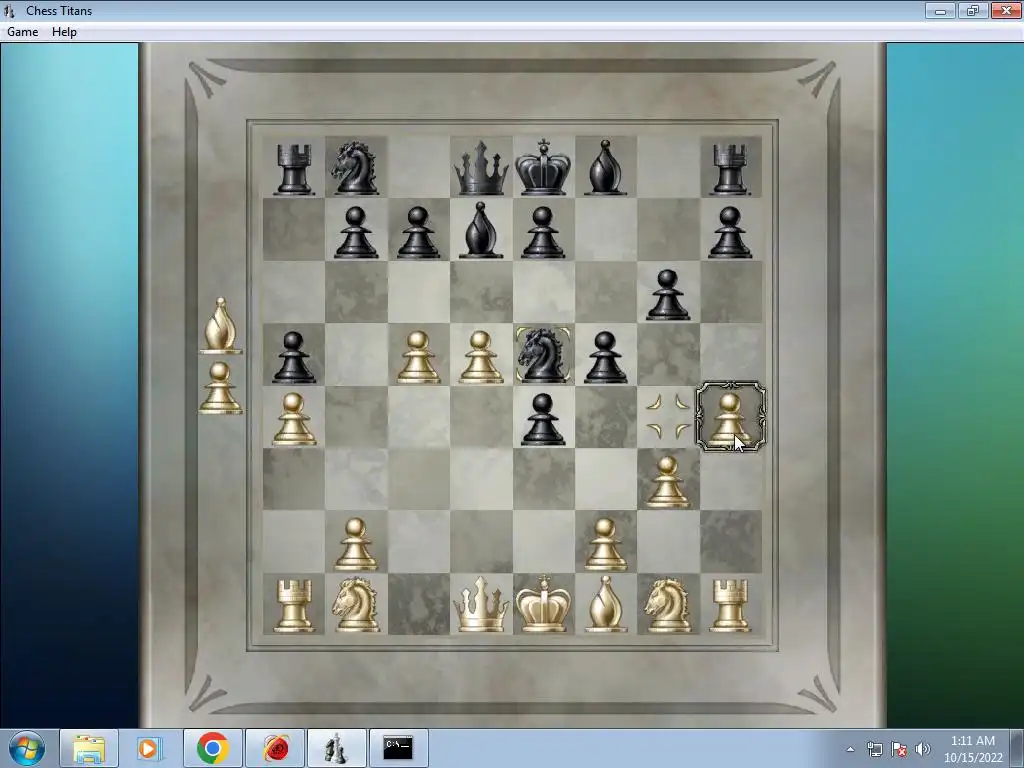Click the white rook on a1

tap(293, 607)
